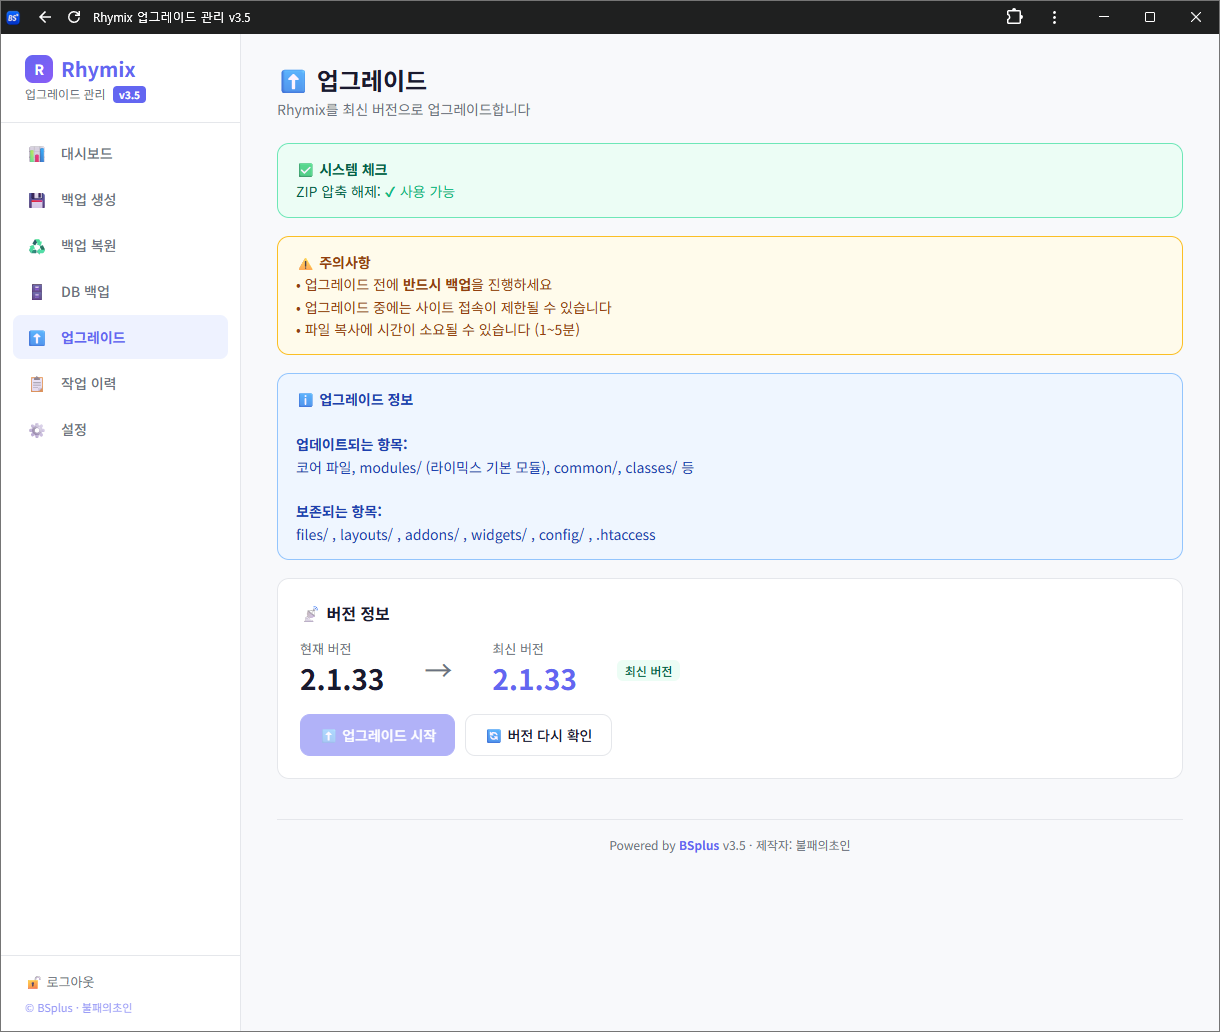Open the 대시보드 menu item
The height and width of the screenshot is (1032, 1220).
[x=120, y=154]
